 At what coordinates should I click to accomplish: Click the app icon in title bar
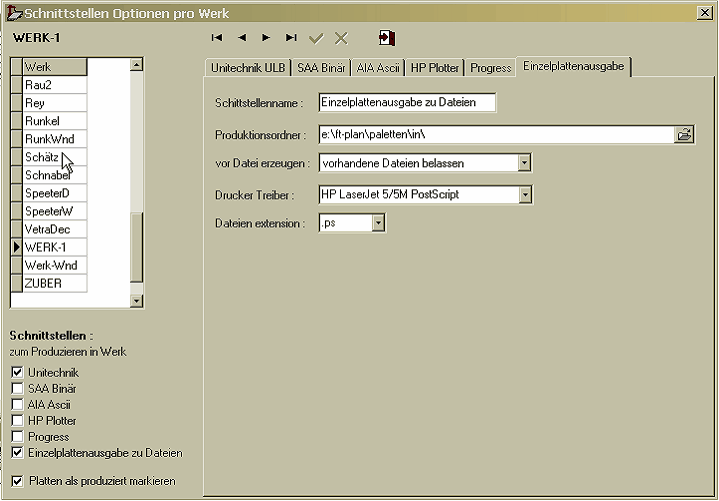(x=14, y=13)
